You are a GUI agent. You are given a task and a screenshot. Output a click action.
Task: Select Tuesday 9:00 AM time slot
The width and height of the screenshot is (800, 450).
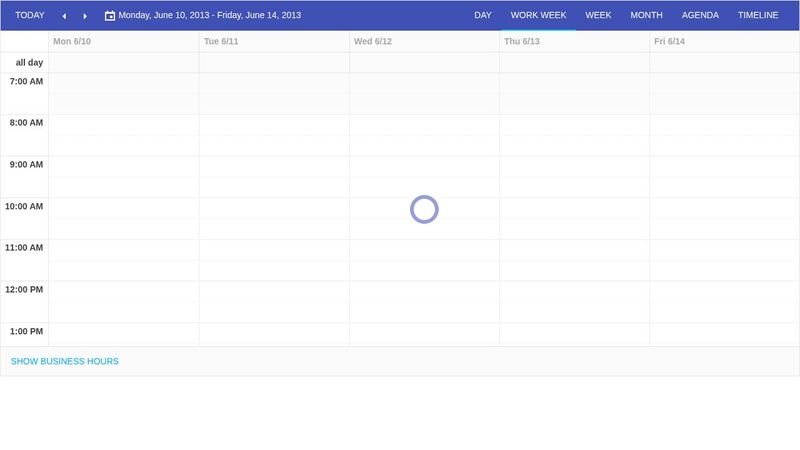click(x=274, y=166)
